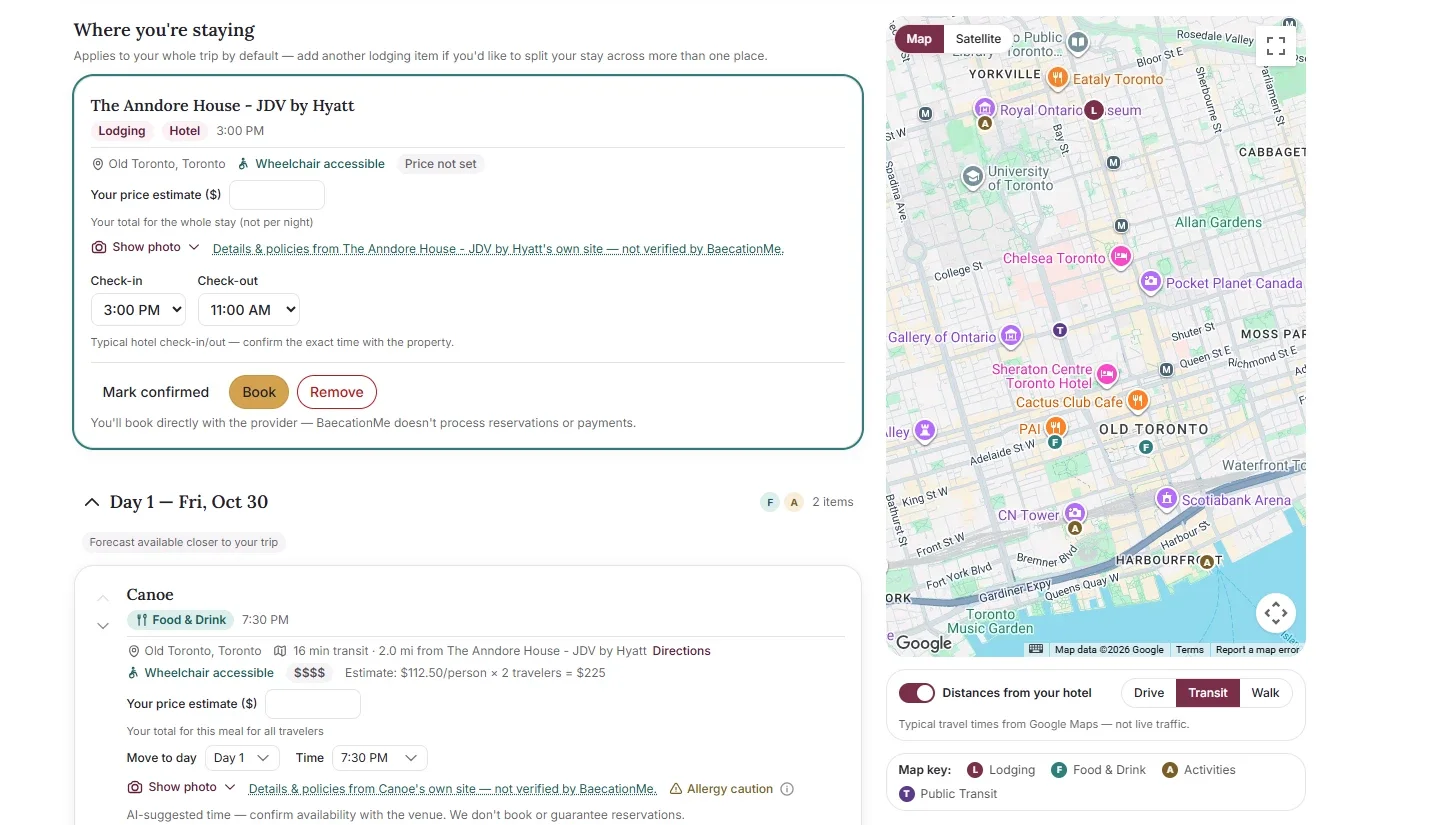Open Directions link for Canoe
Screen dimensions: 1441x825
682,651
